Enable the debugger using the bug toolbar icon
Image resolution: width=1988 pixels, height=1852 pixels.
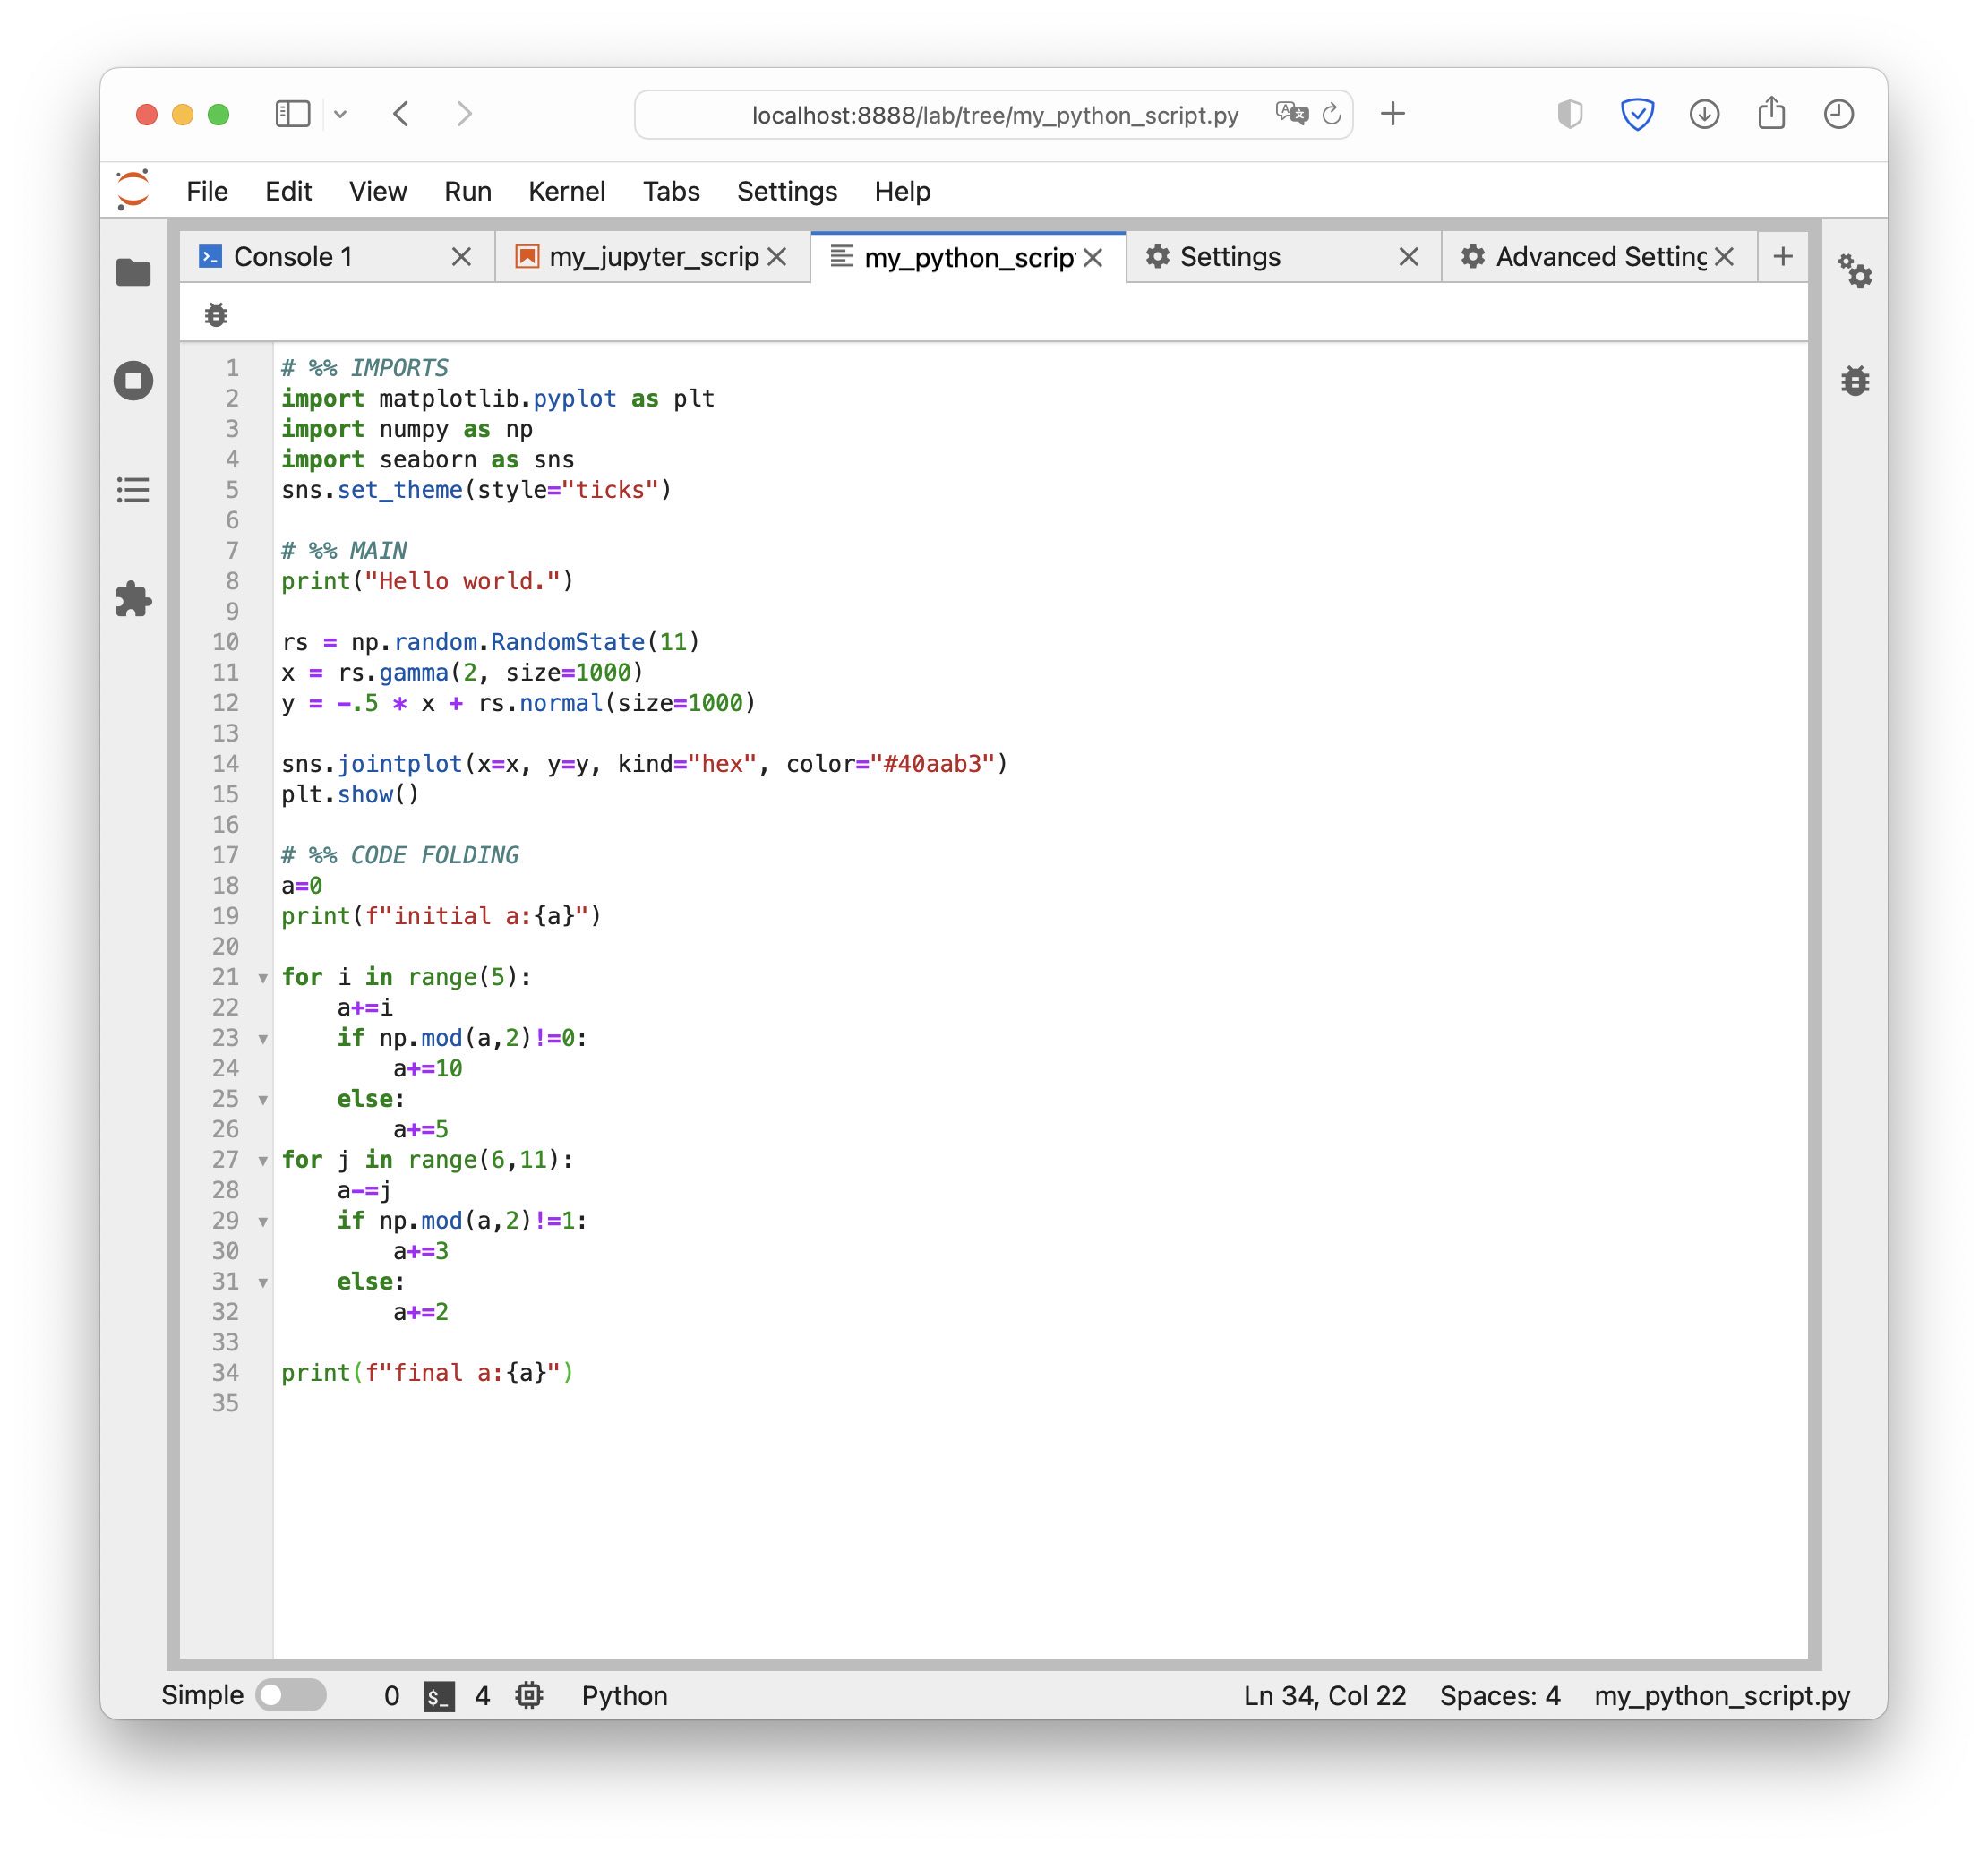click(215, 314)
